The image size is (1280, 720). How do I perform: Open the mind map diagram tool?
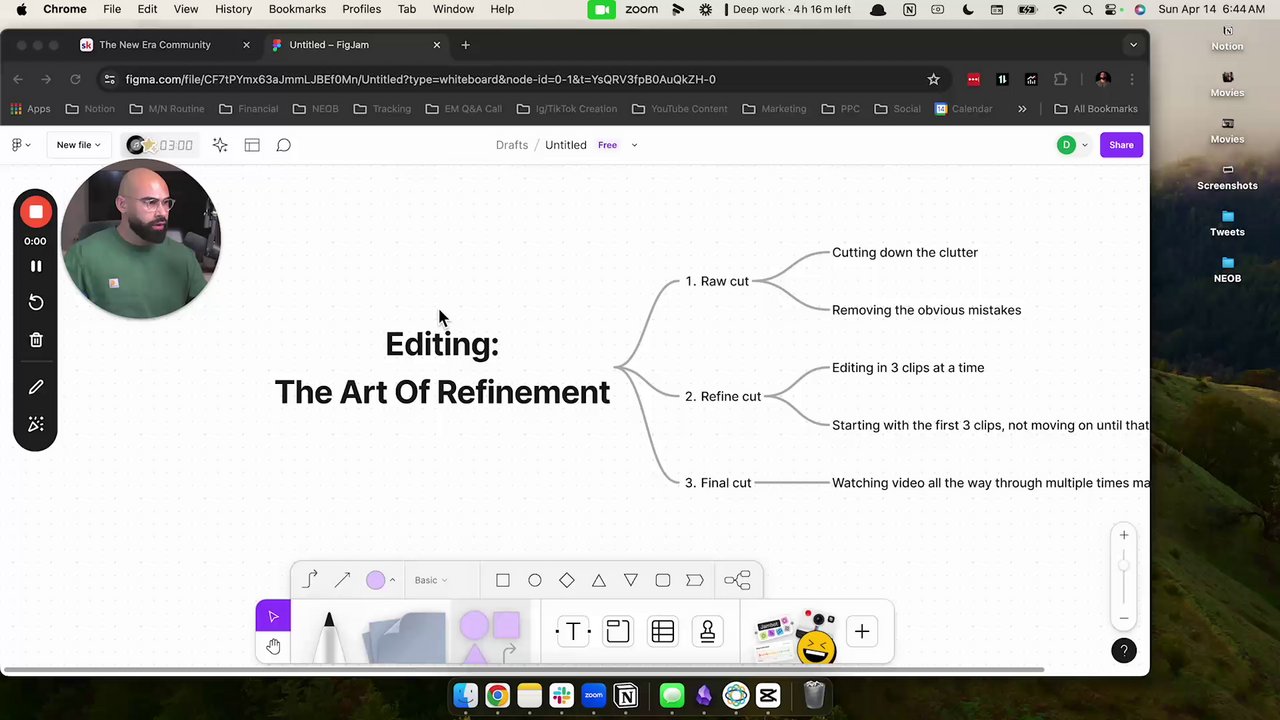coord(737,580)
